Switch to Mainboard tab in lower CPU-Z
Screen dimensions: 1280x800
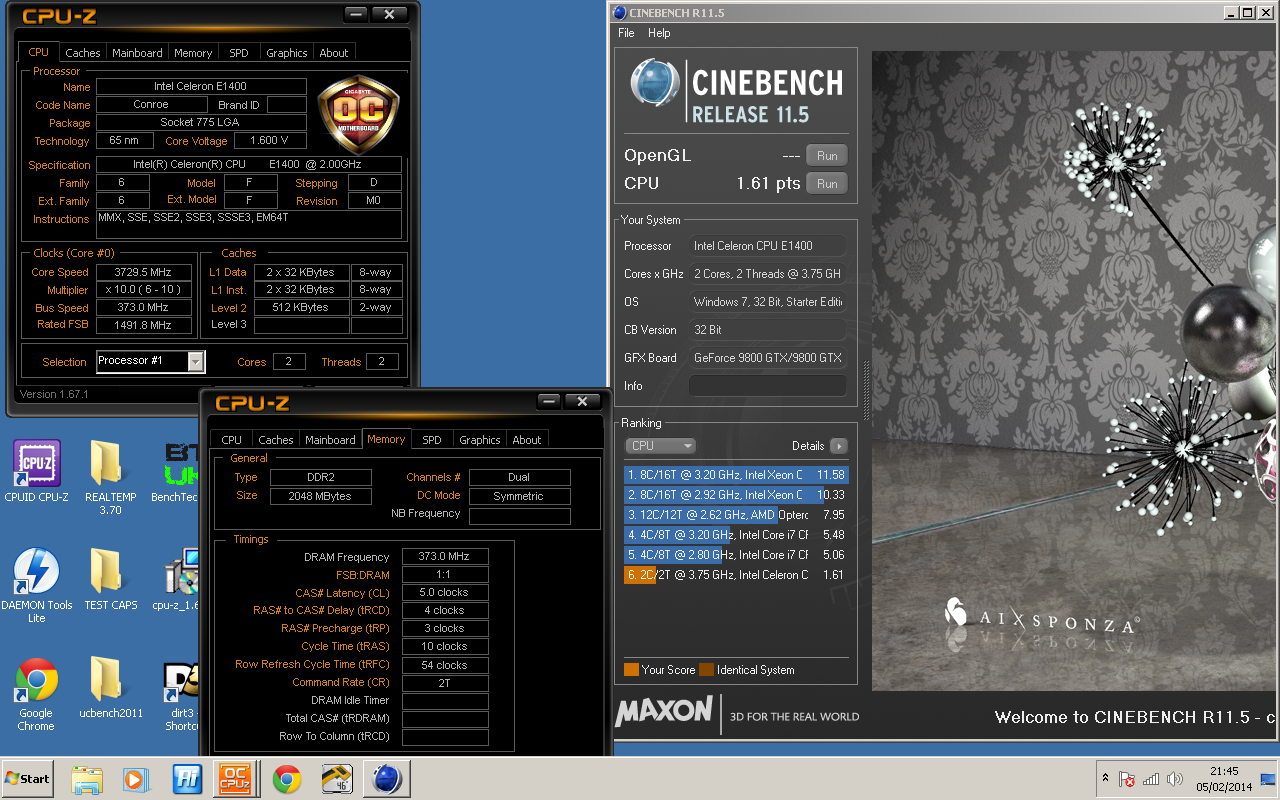click(x=330, y=440)
